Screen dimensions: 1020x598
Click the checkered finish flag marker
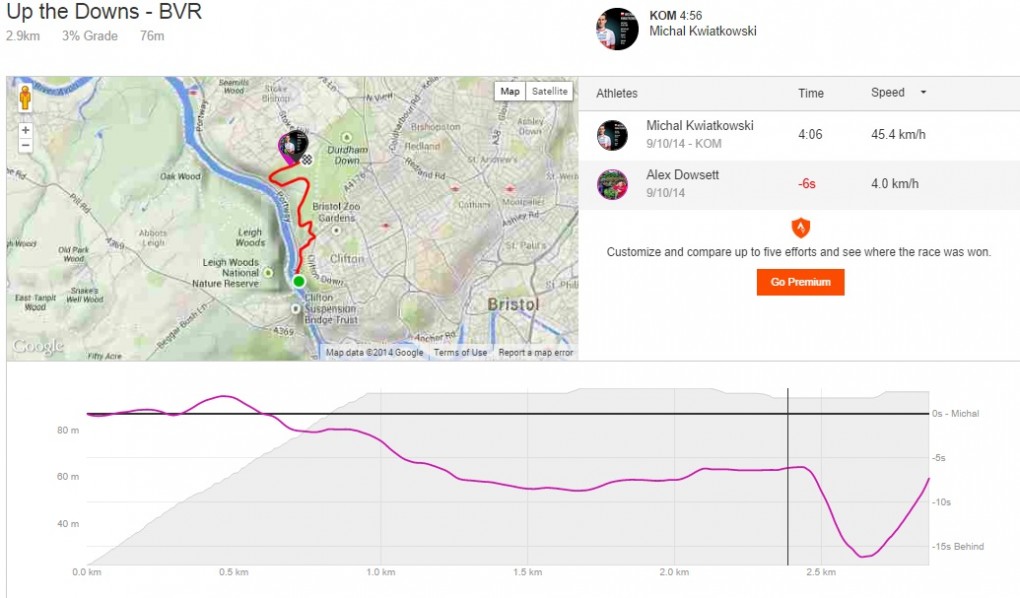pos(307,159)
